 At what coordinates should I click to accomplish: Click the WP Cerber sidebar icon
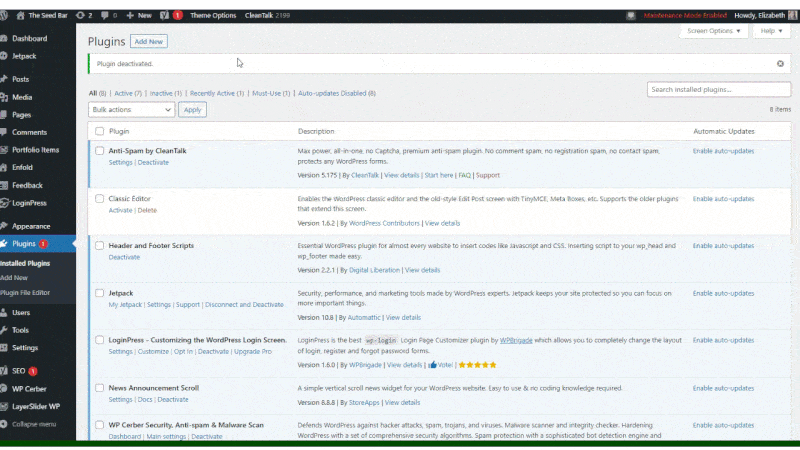(x=4, y=389)
